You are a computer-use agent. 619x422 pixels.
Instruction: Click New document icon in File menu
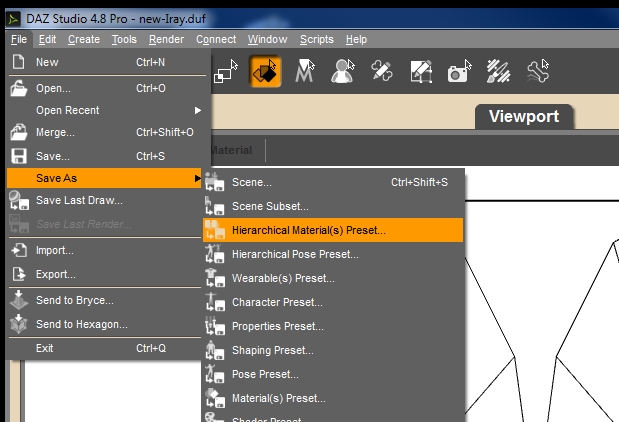click(19, 62)
